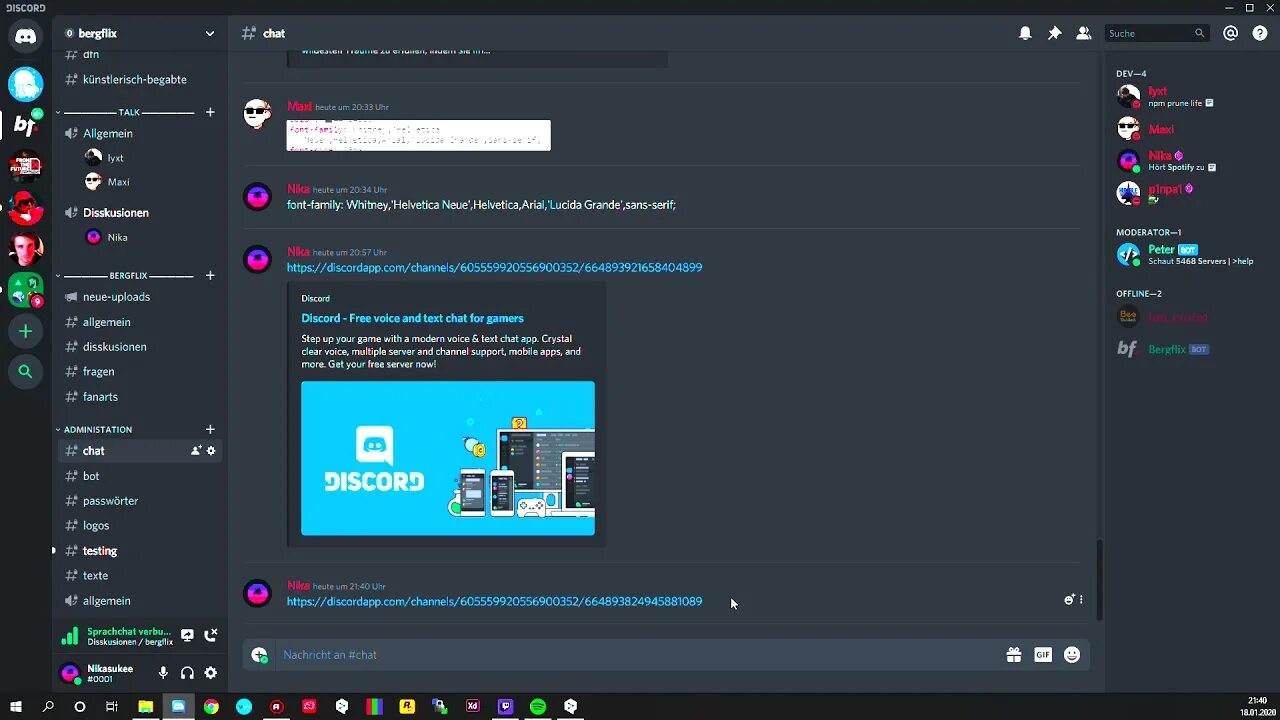Add reaction to Nika's last message
This screenshot has width=1280, height=720.
click(1069, 600)
